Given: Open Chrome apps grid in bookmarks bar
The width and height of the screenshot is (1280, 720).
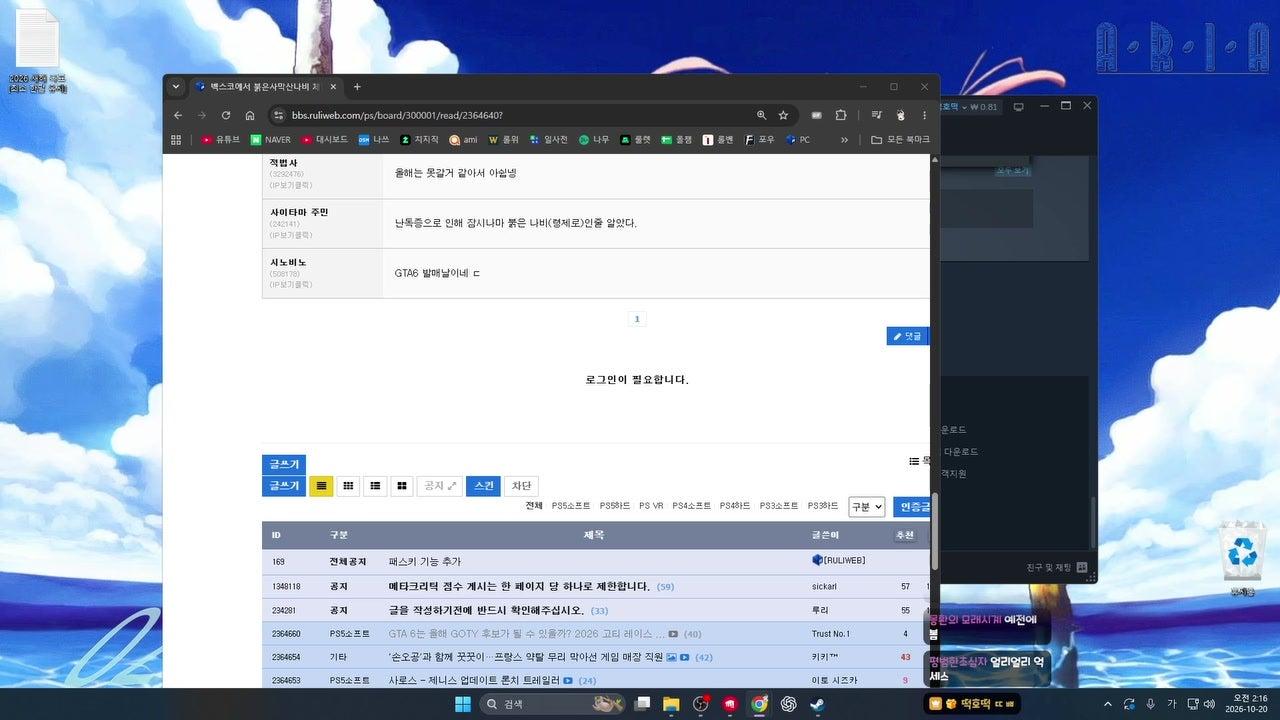Looking at the screenshot, I should 176,140.
